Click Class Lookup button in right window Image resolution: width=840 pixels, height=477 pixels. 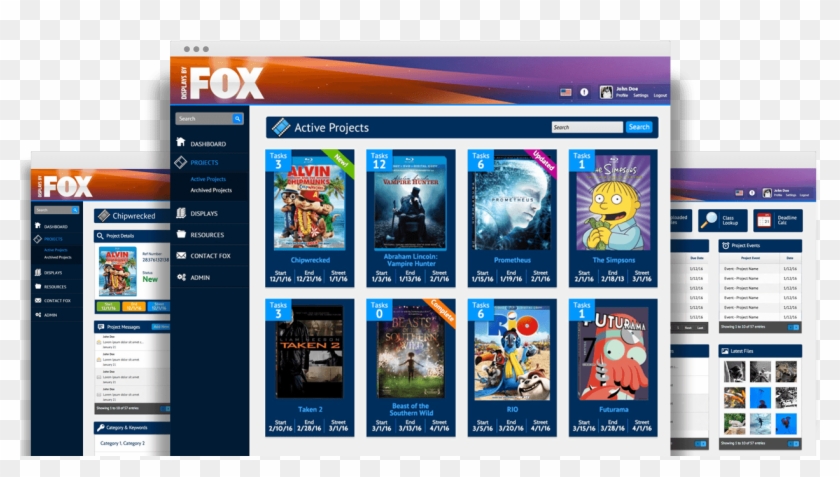[723, 220]
